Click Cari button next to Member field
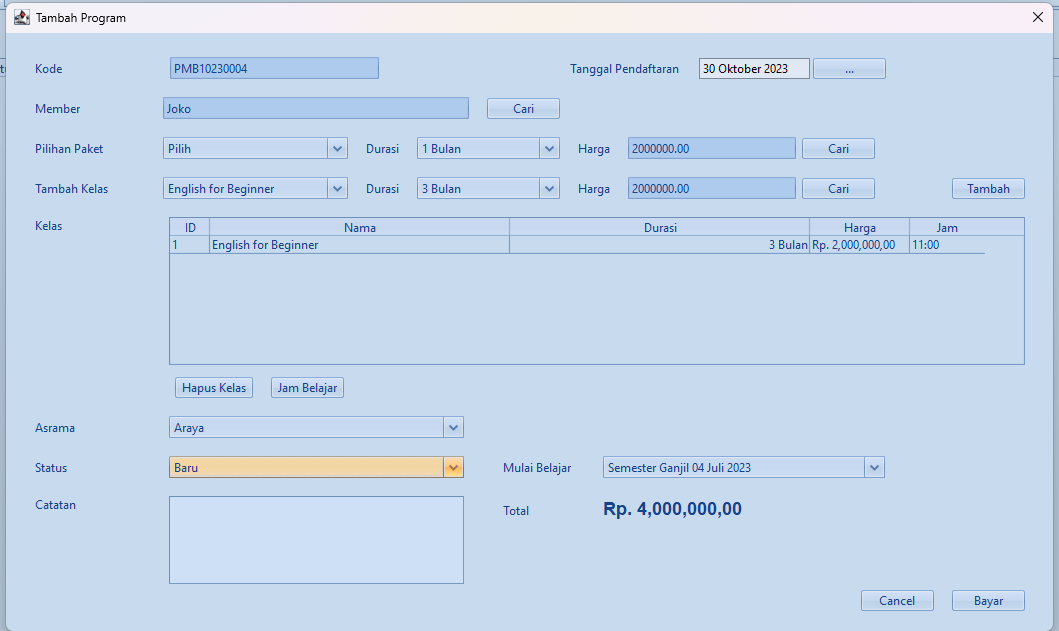 [x=523, y=108]
